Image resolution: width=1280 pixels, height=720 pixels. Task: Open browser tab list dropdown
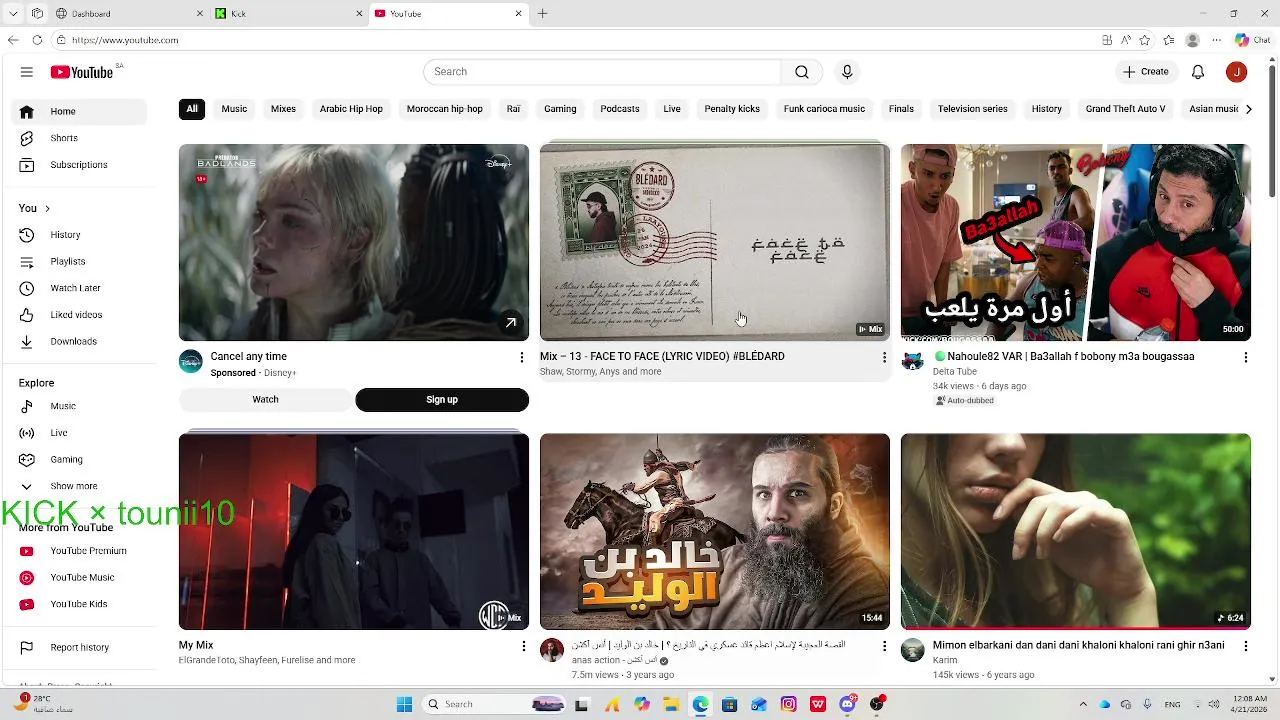pyautogui.click(x=13, y=13)
